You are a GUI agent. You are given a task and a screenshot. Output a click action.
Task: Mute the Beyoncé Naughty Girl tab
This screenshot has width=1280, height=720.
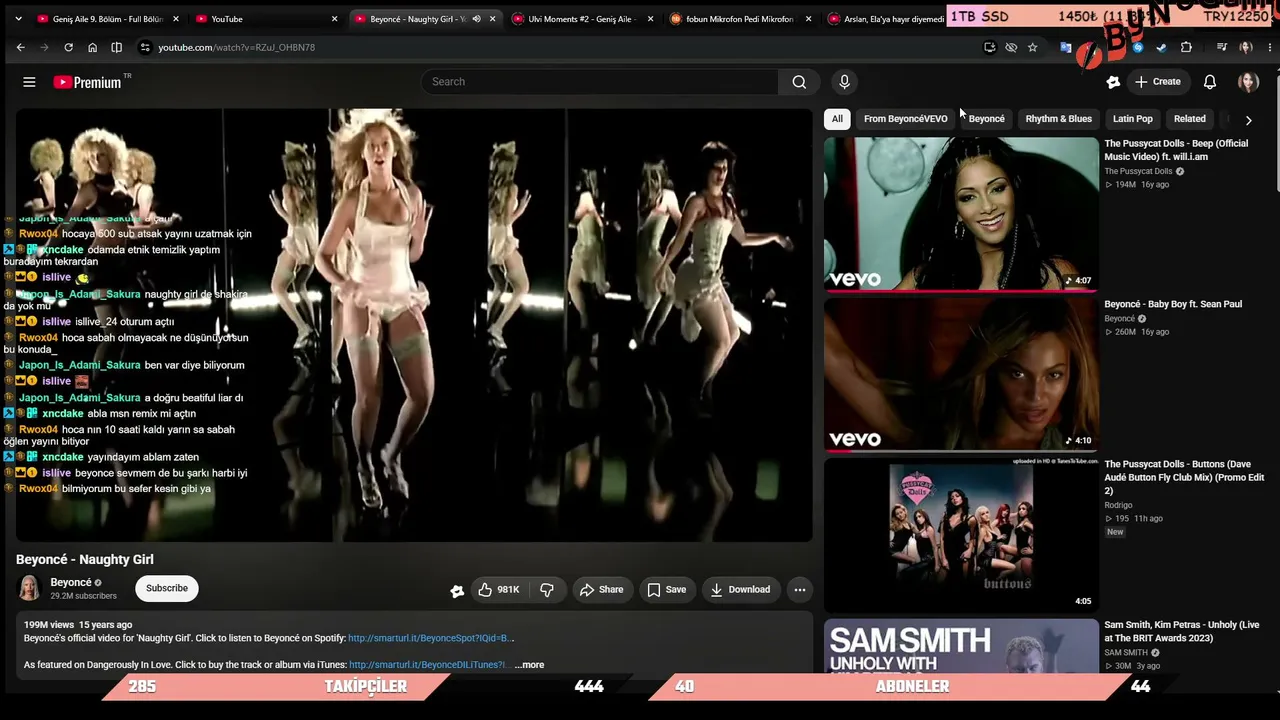[x=476, y=19]
